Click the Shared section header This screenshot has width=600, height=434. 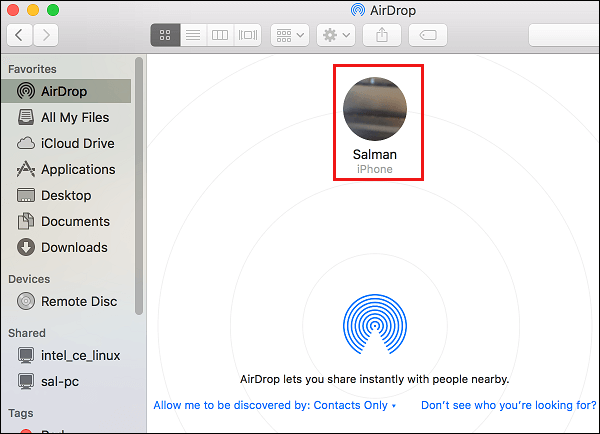[27, 333]
